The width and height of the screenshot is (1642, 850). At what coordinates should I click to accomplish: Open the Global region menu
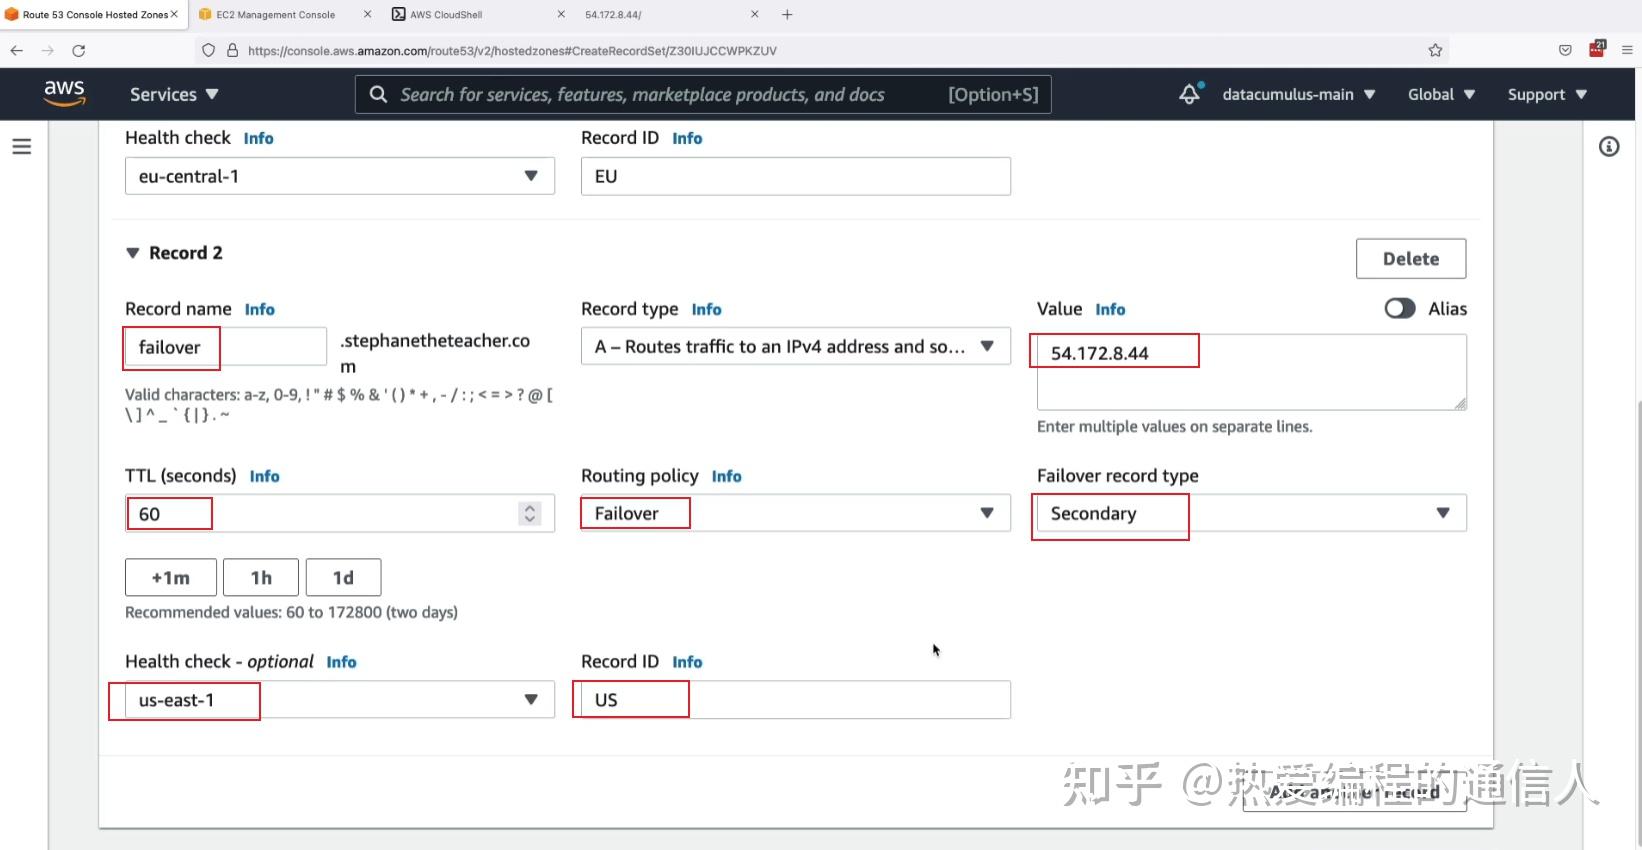(1441, 94)
